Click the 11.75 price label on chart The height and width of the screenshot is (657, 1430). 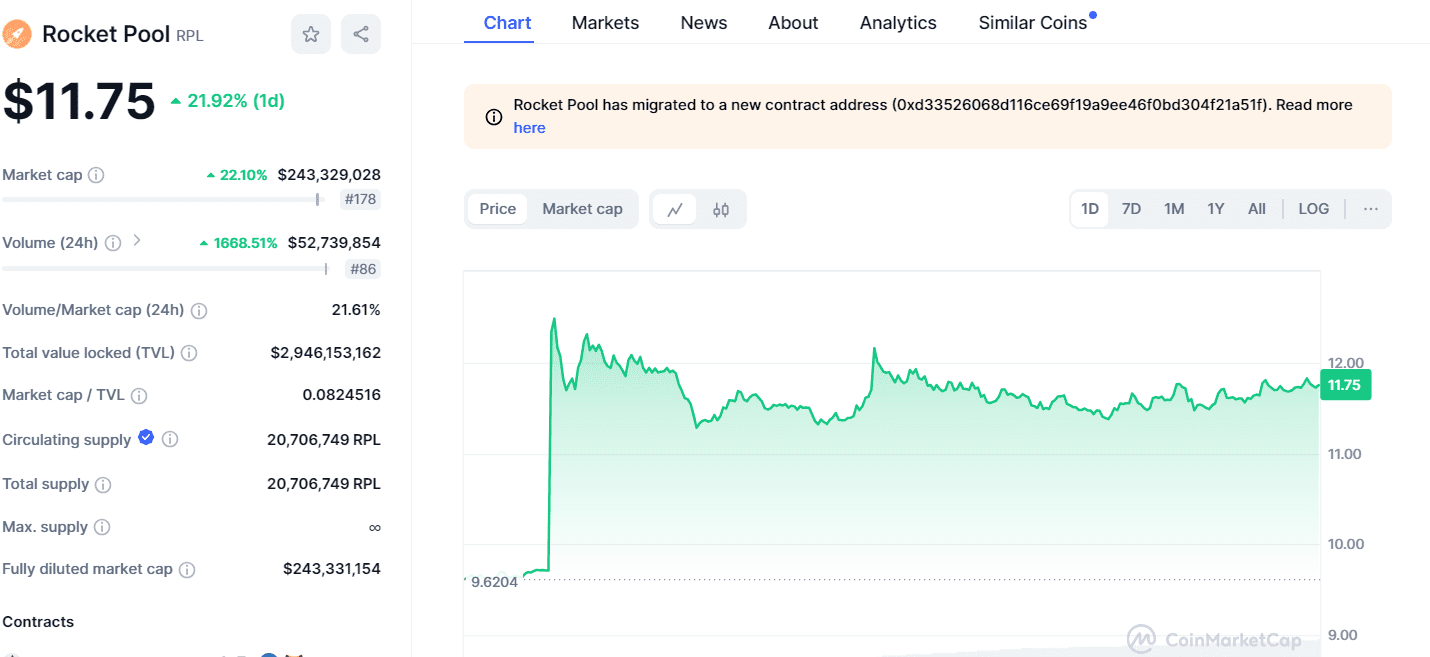tap(1345, 384)
